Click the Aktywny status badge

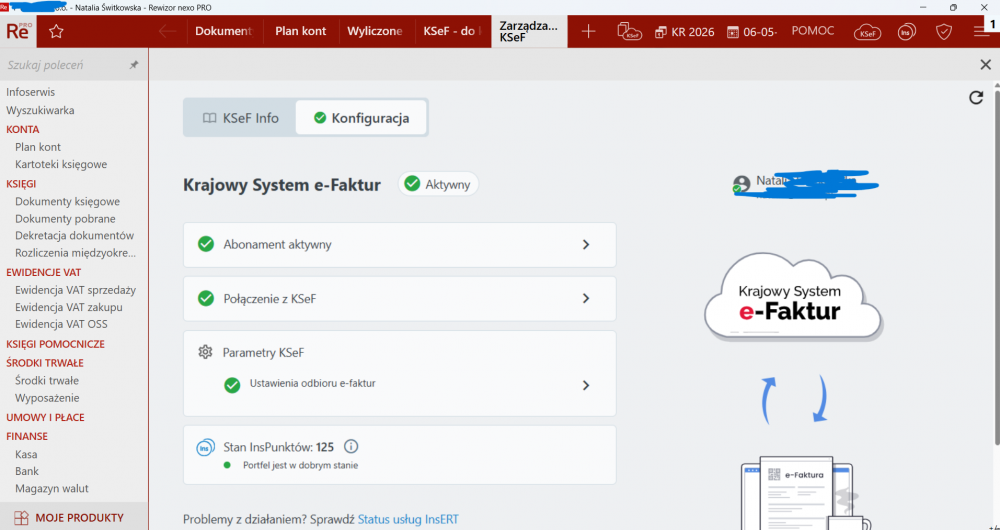click(438, 184)
